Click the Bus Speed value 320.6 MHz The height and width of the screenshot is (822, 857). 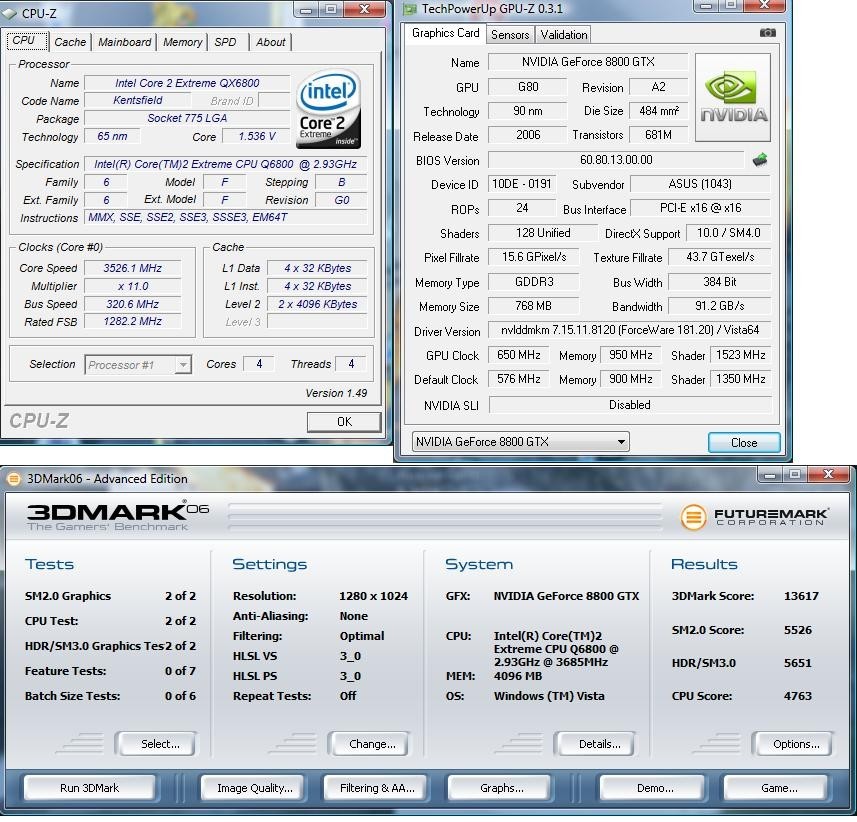(x=132, y=304)
